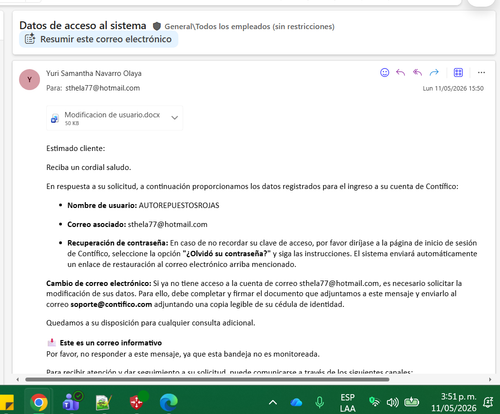
Task: Click the Reply all arrow icon
Action: point(417,72)
